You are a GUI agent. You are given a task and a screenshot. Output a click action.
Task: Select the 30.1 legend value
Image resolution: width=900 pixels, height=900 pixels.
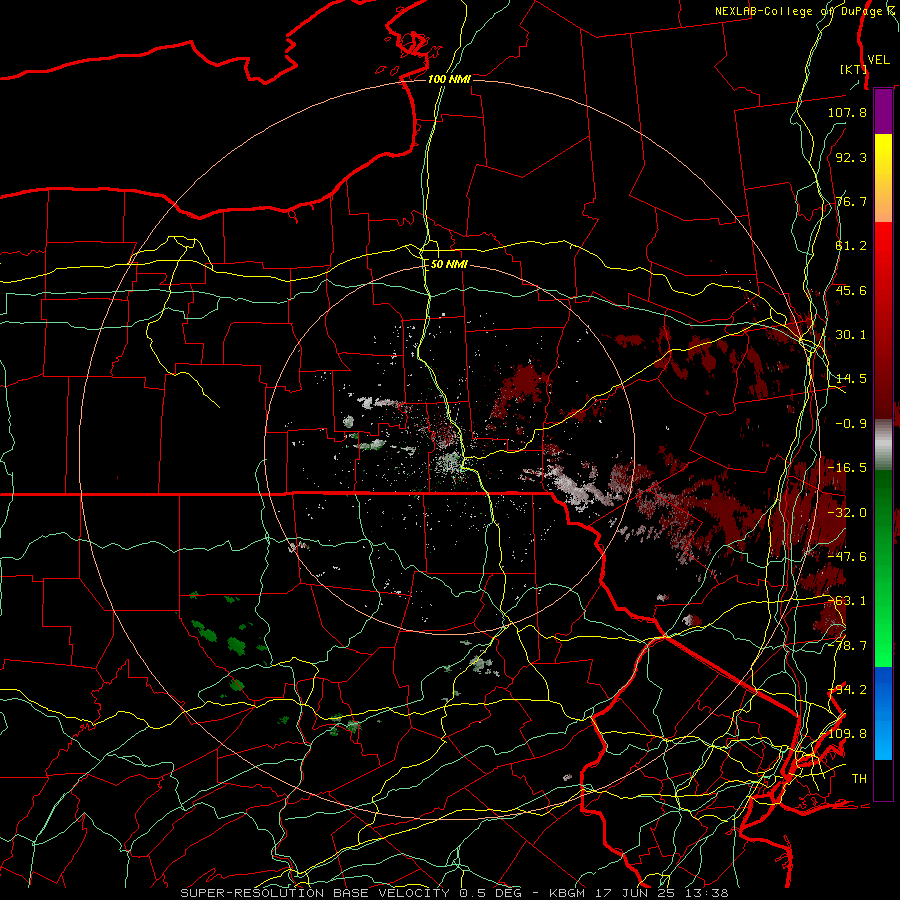pyautogui.click(x=851, y=335)
